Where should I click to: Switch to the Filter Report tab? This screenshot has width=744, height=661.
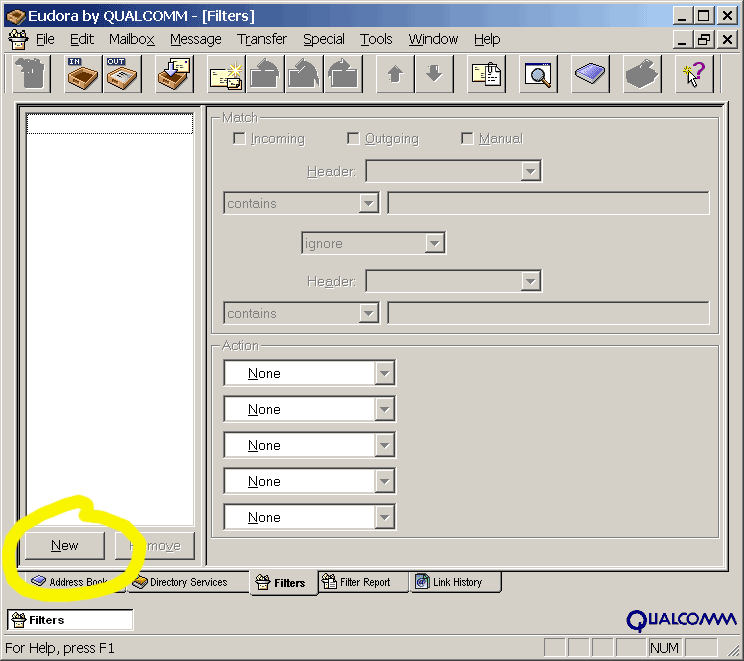coord(363,582)
